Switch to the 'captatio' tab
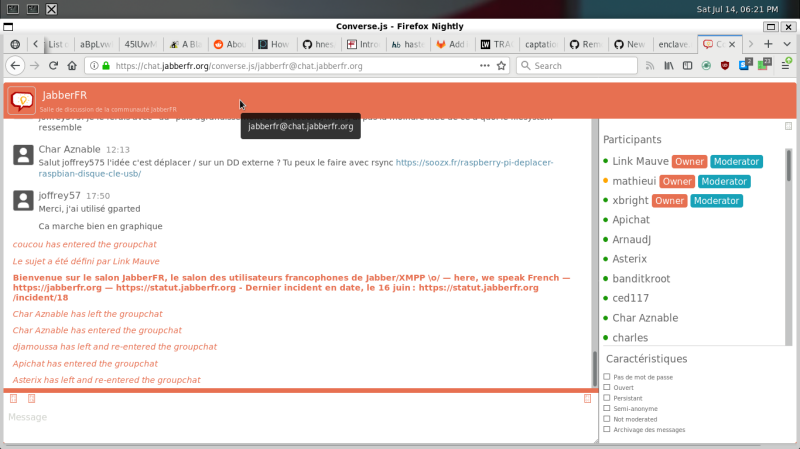Viewport: 800px width, 449px height. [541, 44]
